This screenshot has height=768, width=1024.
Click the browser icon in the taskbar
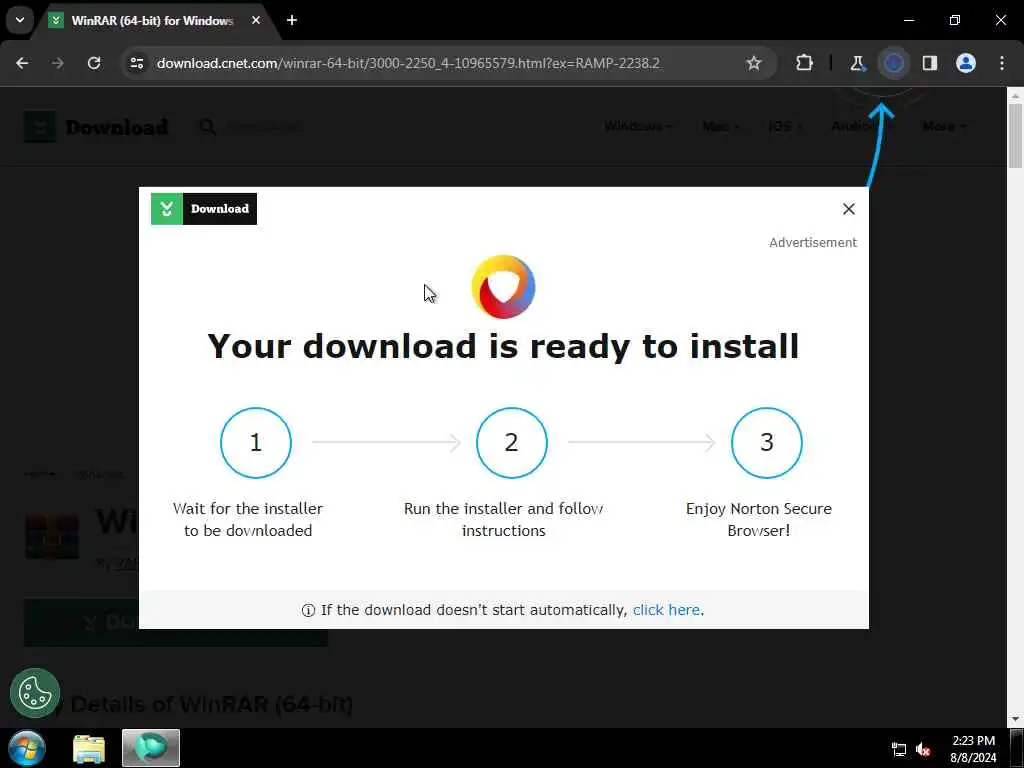click(151, 748)
